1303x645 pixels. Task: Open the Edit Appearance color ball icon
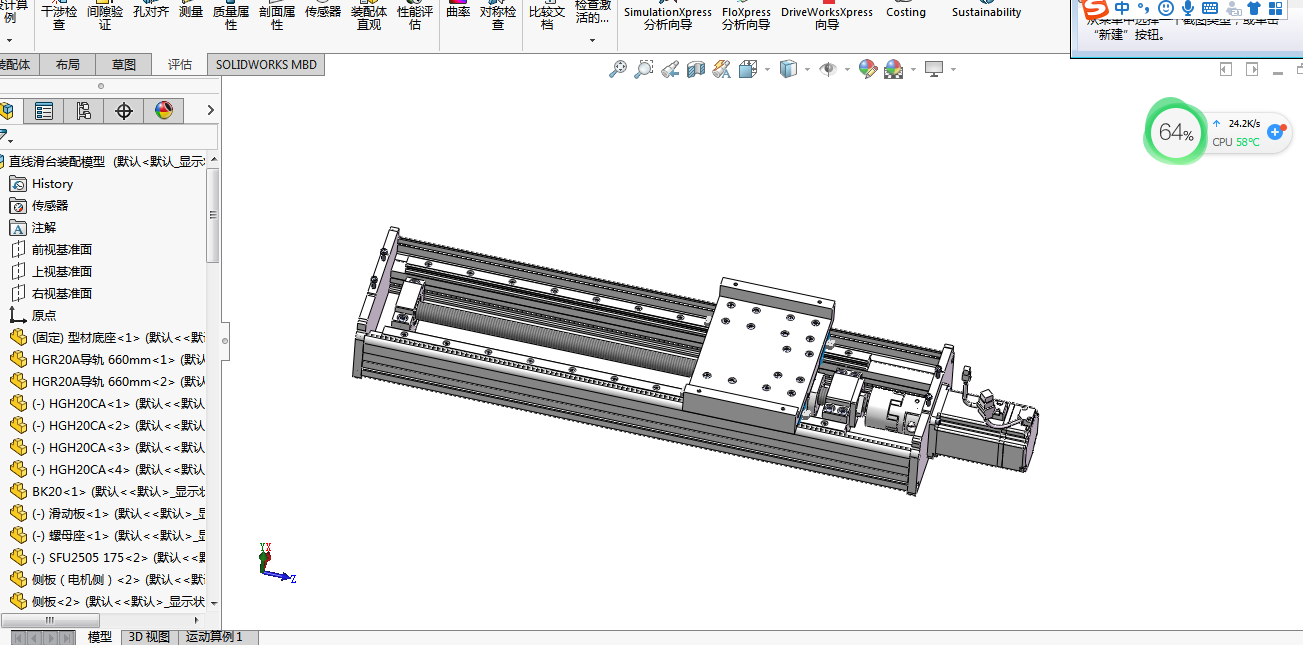click(x=867, y=69)
